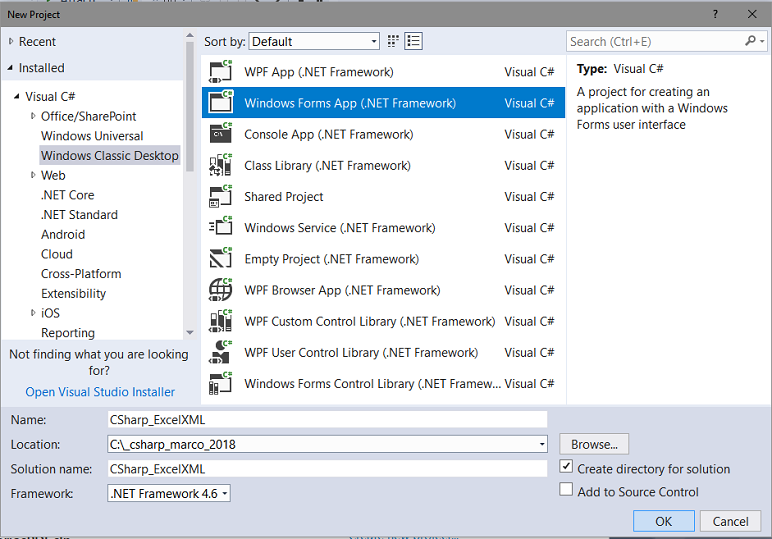Select Extensibility category
The width and height of the screenshot is (772, 539).
coord(73,293)
